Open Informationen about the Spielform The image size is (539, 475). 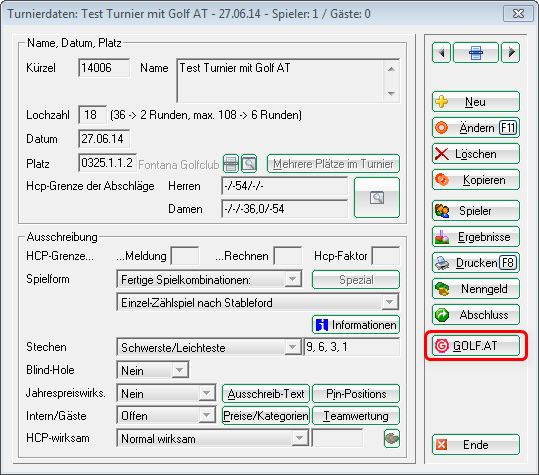(356, 325)
